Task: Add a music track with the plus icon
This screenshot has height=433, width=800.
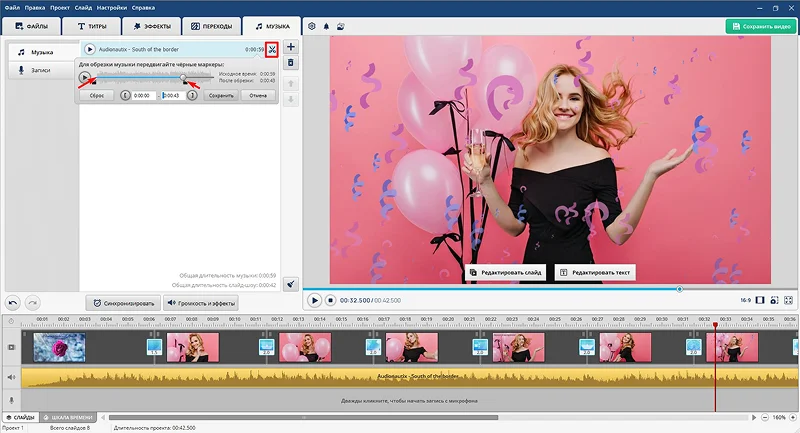Action: click(x=291, y=47)
